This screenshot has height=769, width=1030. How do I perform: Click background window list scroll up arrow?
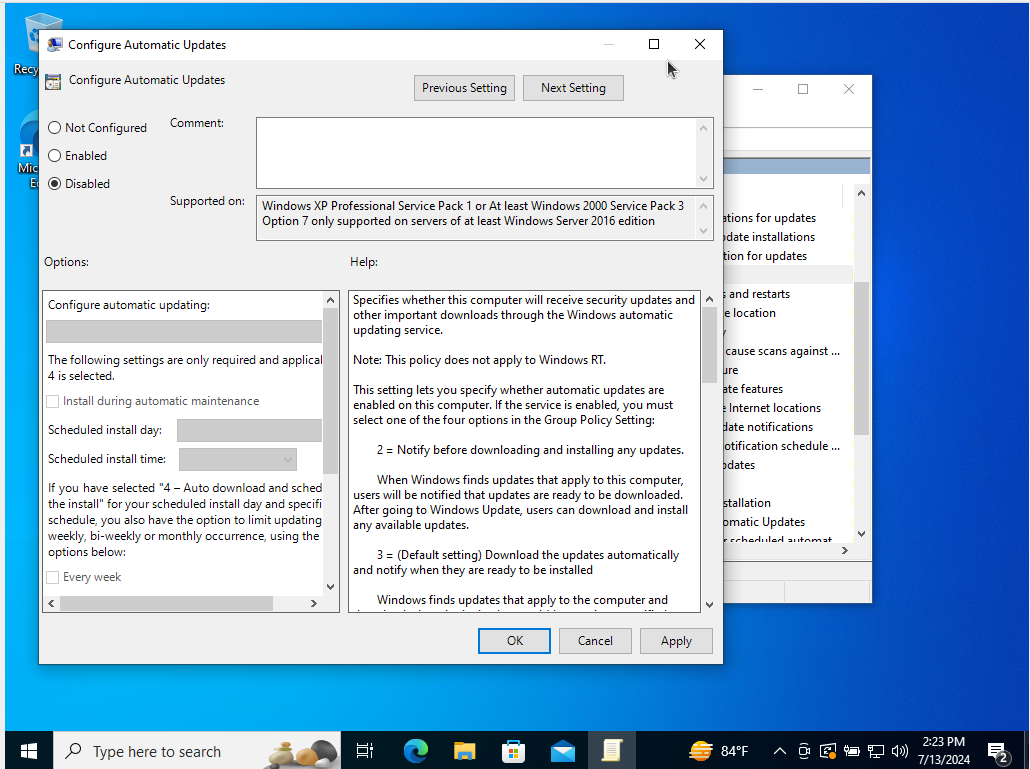pos(861,193)
